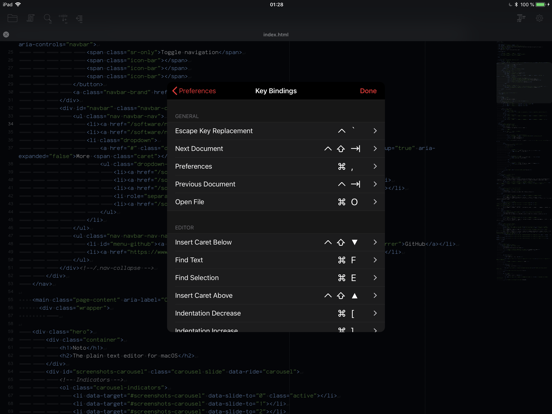Select the Indentation Increase row

click(x=276, y=327)
